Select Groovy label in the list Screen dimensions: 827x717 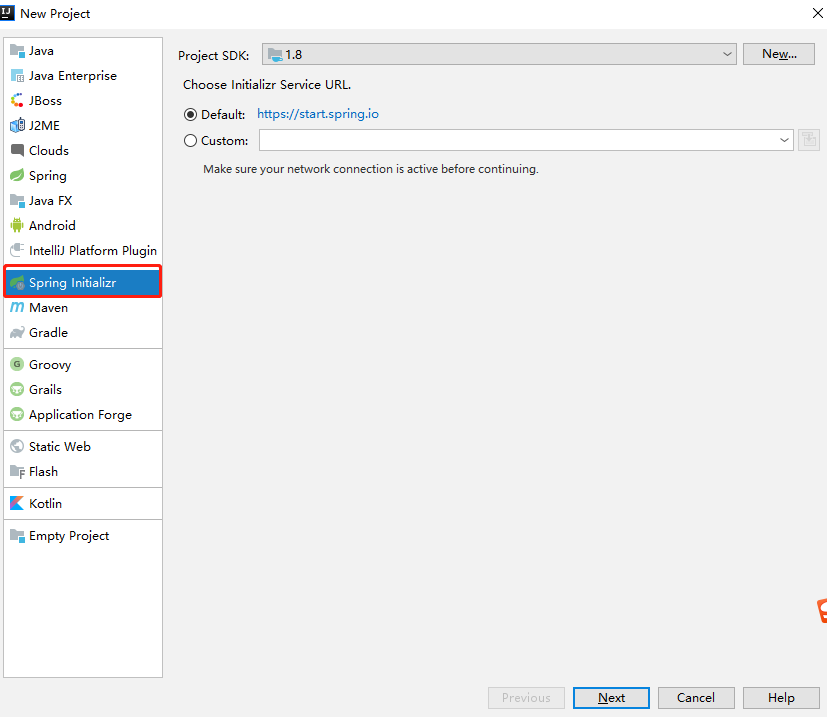(x=50, y=365)
